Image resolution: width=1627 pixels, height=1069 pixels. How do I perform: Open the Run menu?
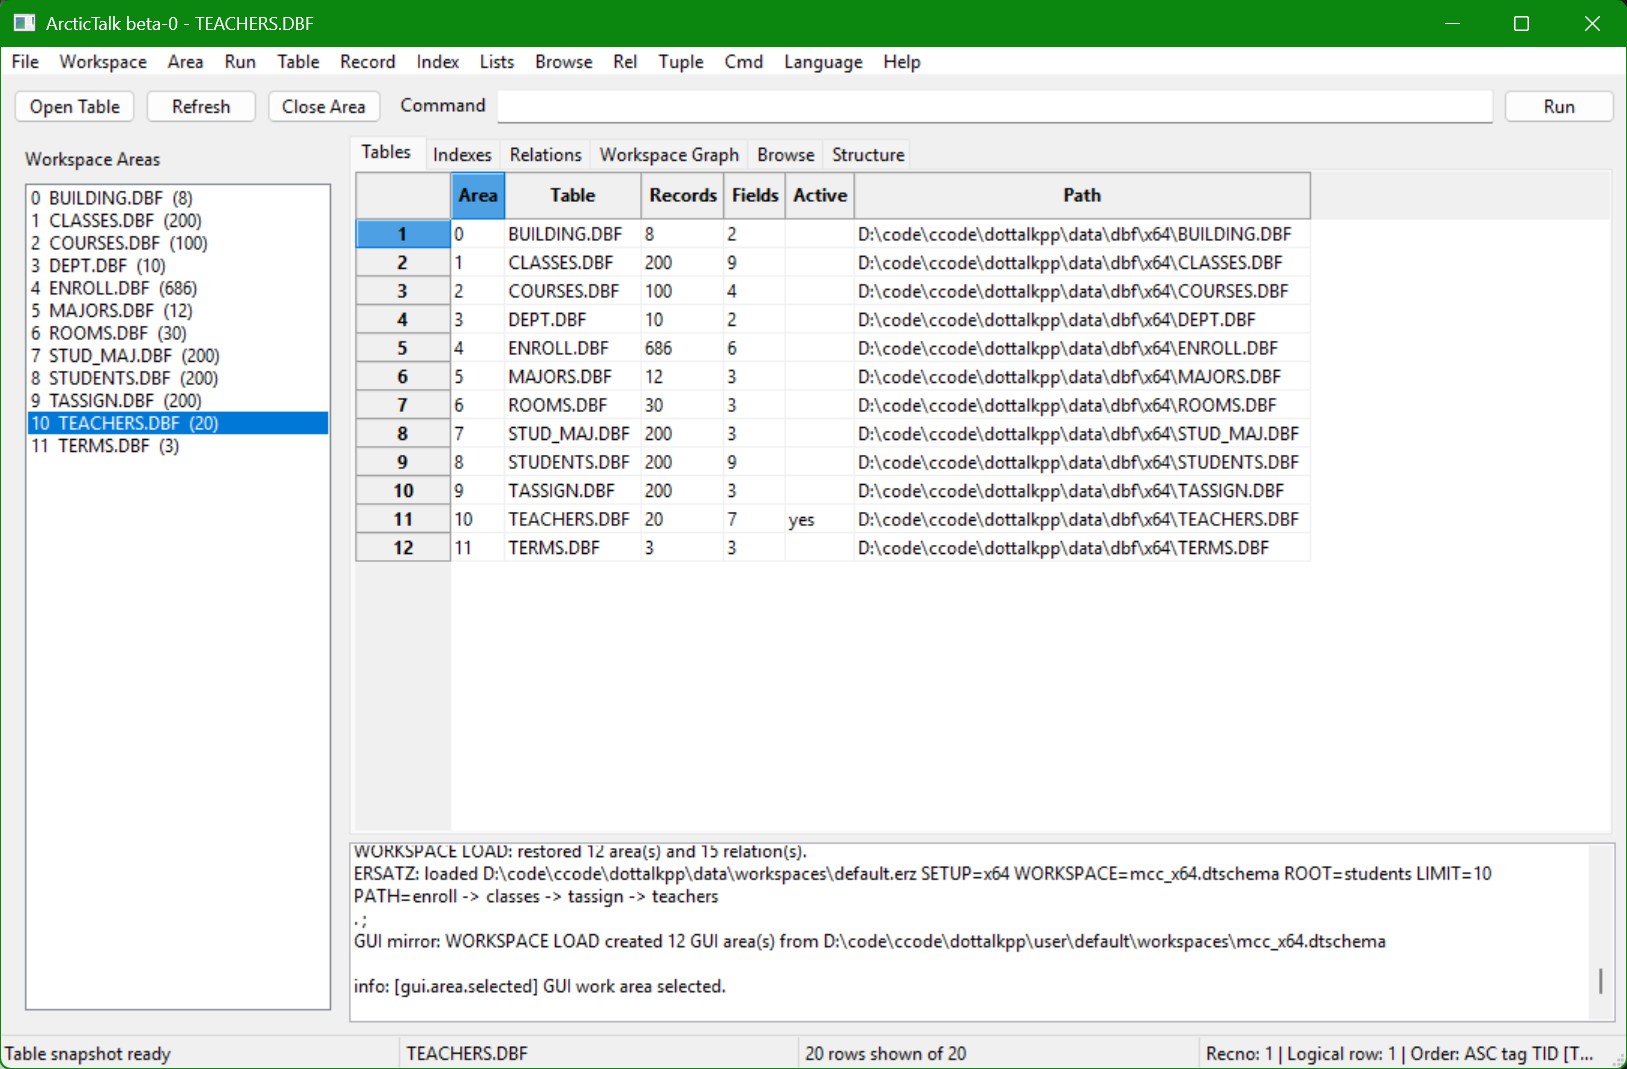(240, 62)
